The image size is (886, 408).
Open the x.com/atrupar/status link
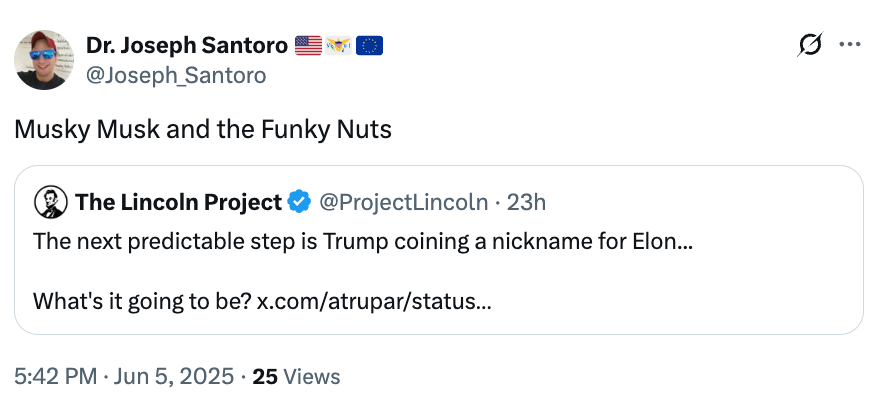[374, 300]
